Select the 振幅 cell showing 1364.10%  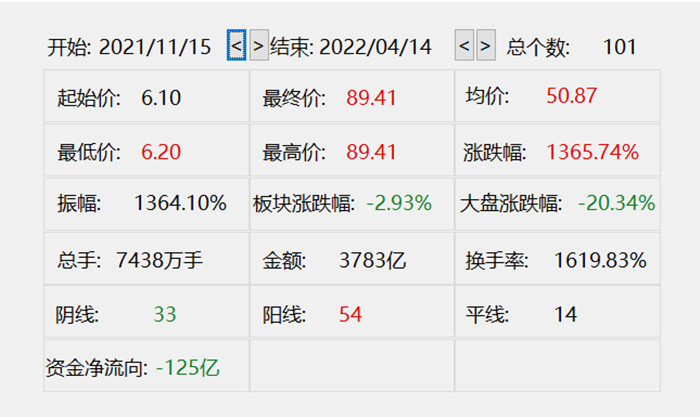click(x=146, y=204)
